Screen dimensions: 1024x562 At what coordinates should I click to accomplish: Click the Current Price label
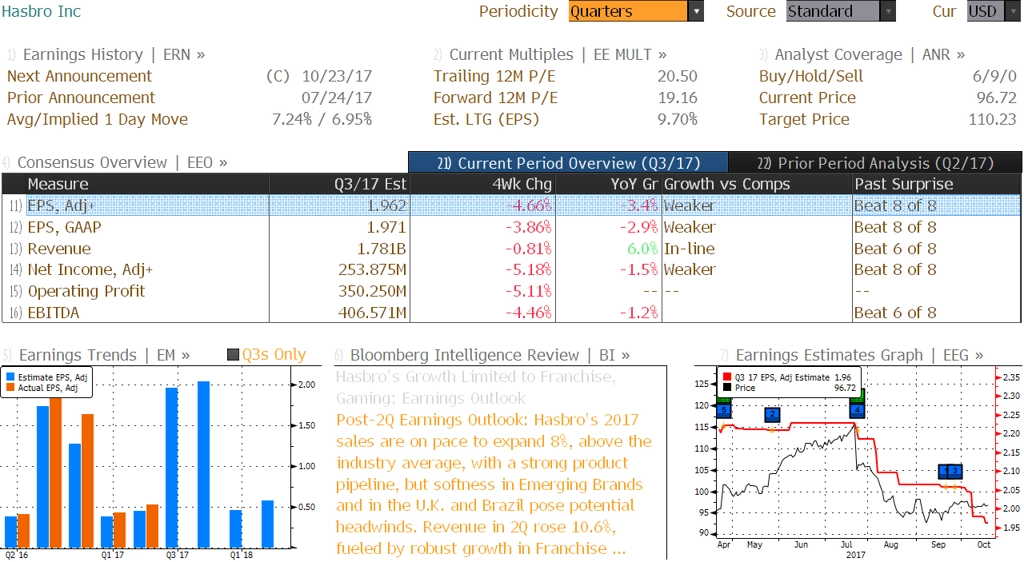point(807,98)
